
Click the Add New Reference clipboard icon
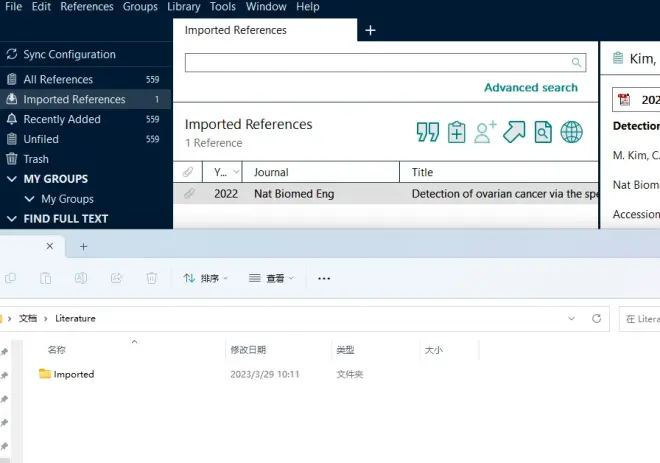(x=457, y=132)
